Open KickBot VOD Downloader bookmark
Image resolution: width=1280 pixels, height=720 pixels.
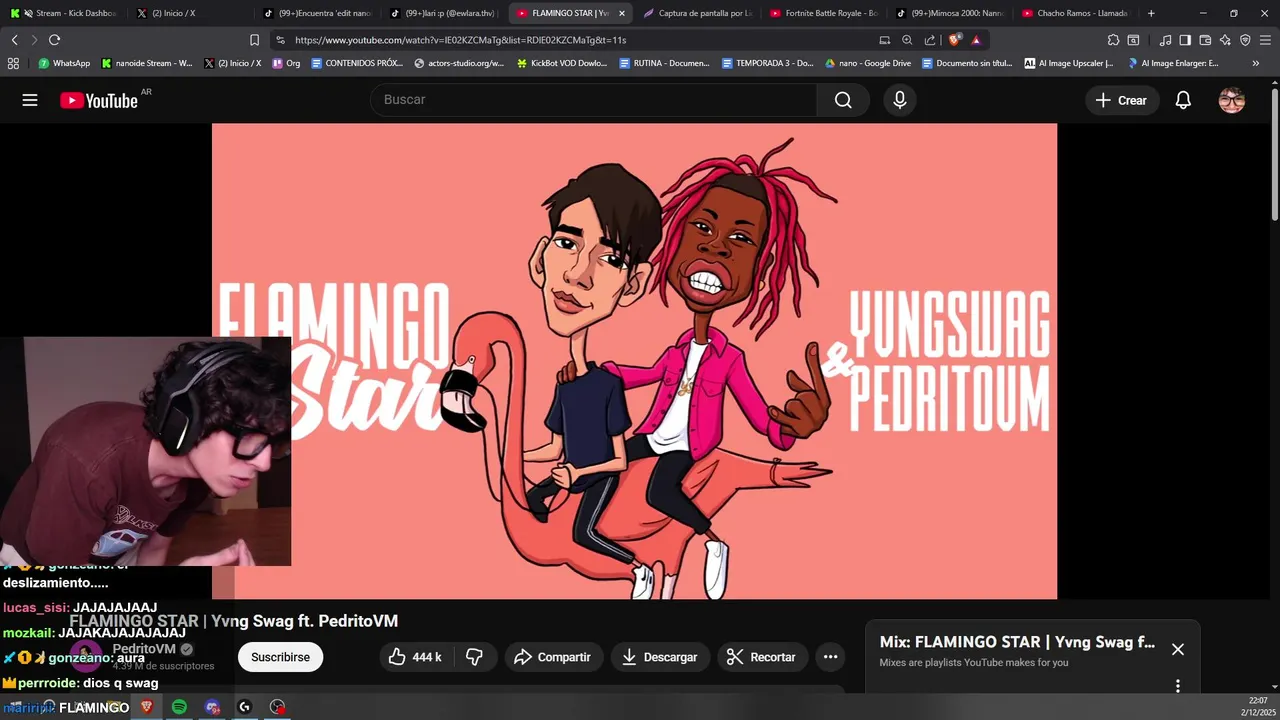562,63
